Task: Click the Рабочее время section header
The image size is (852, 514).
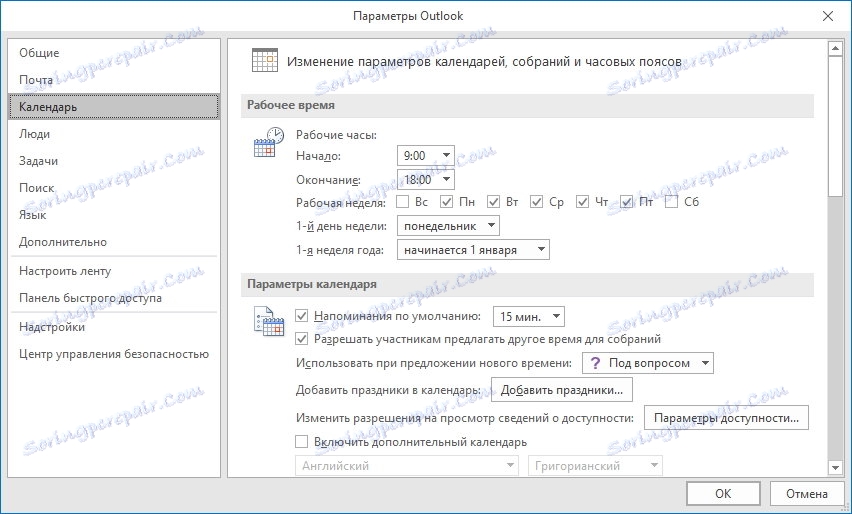Action: [x=527, y=105]
